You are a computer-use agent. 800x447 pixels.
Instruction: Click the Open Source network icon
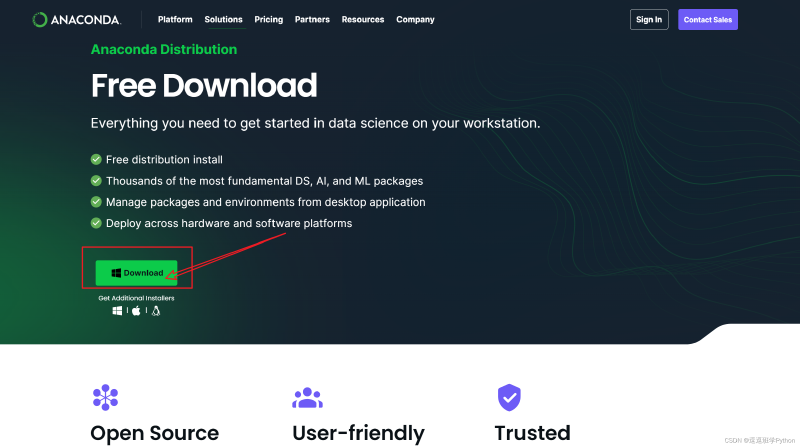pyautogui.click(x=106, y=397)
